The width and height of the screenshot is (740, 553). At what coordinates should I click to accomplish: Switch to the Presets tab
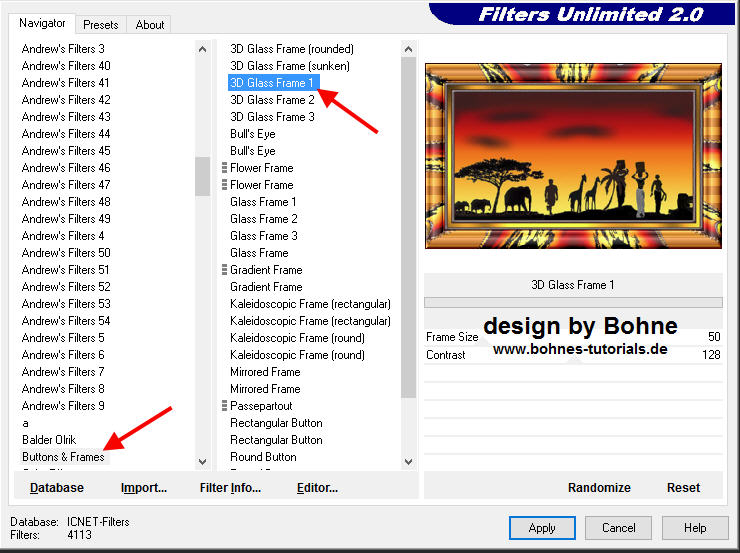(x=101, y=24)
